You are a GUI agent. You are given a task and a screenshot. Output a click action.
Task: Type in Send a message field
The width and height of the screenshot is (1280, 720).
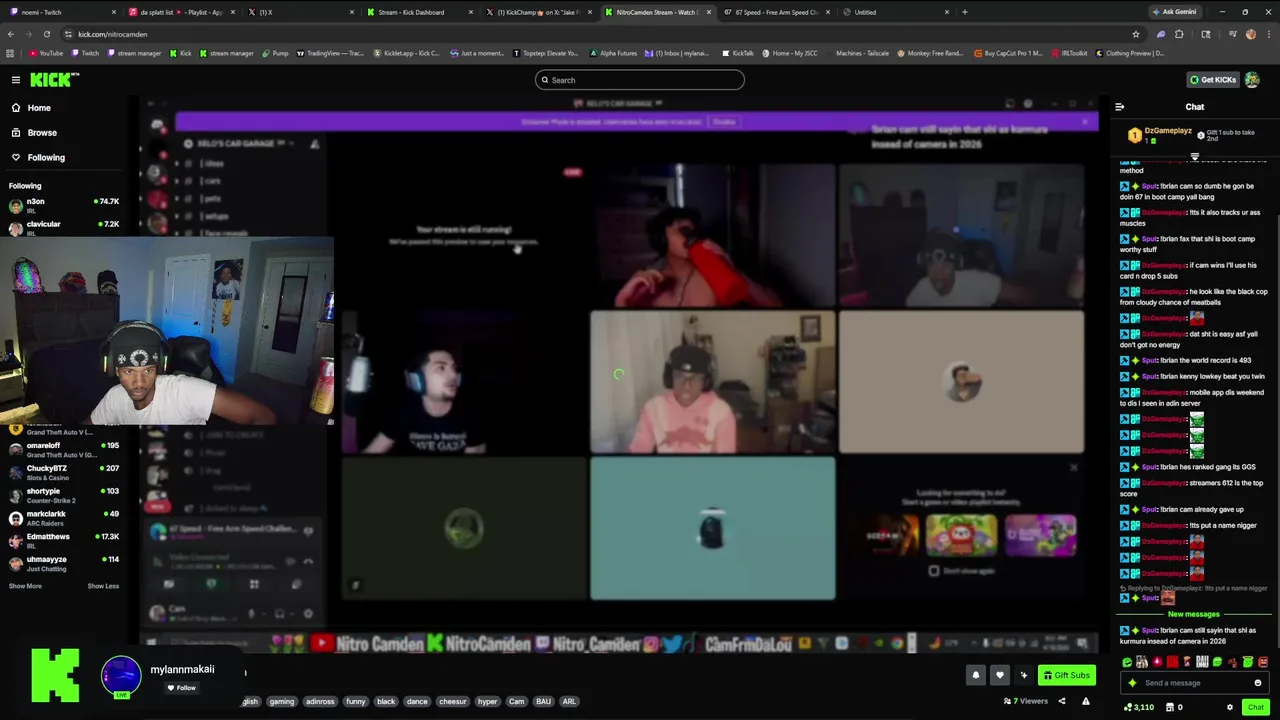click(x=1196, y=683)
